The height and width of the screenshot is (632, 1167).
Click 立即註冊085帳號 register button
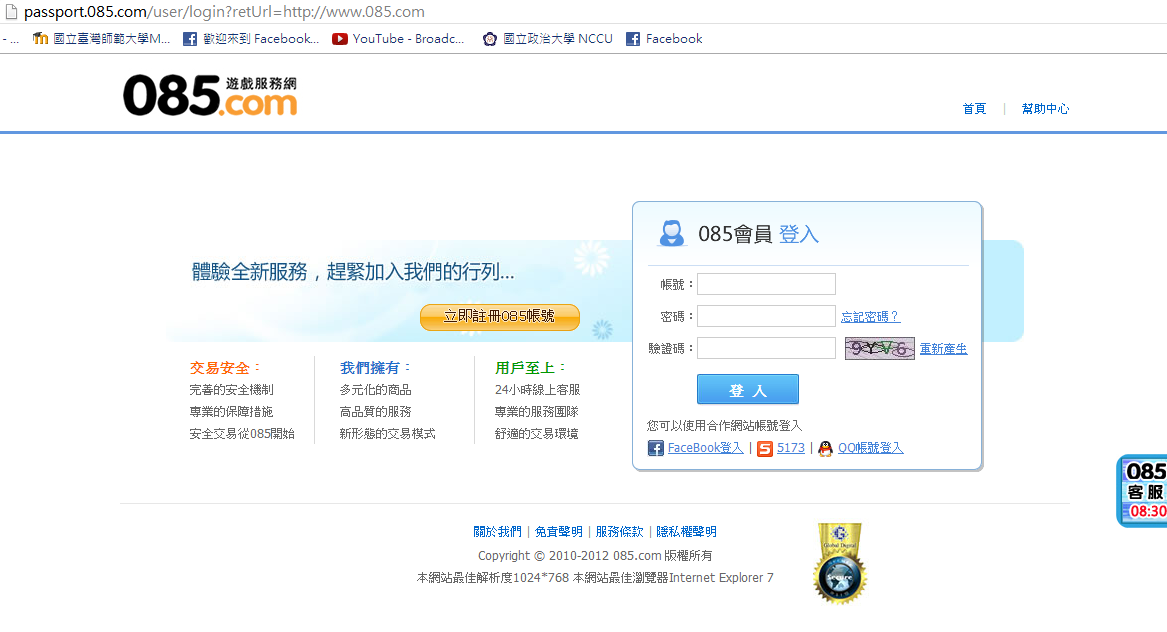pos(499,316)
